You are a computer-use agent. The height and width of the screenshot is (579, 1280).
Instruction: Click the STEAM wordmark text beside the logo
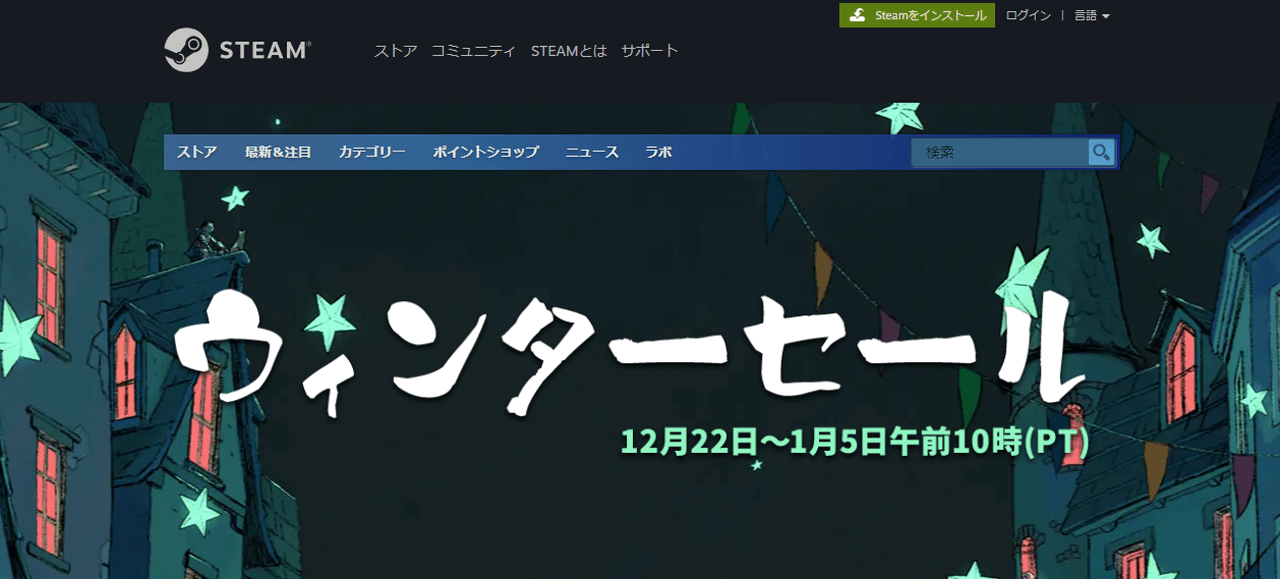[265, 50]
